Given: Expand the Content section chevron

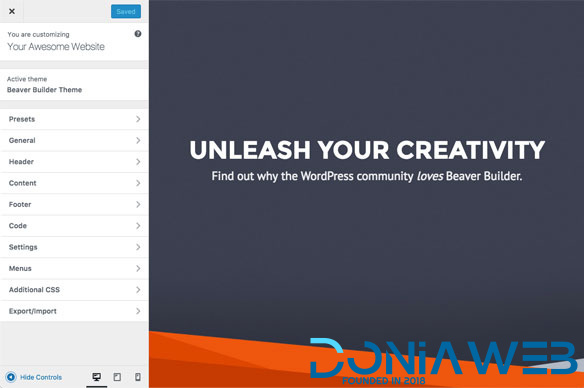Looking at the screenshot, I should [138, 183].
